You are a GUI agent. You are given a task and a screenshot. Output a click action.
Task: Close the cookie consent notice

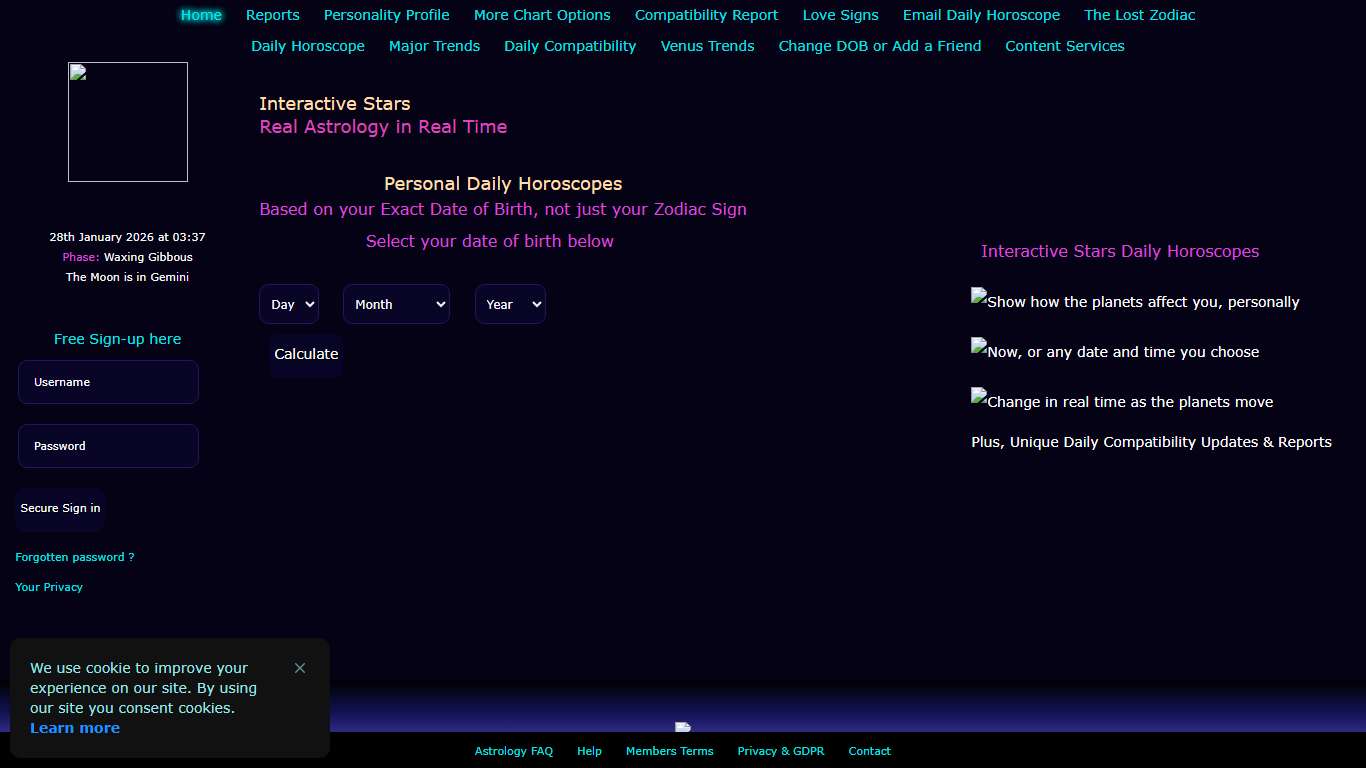[300, 668]
